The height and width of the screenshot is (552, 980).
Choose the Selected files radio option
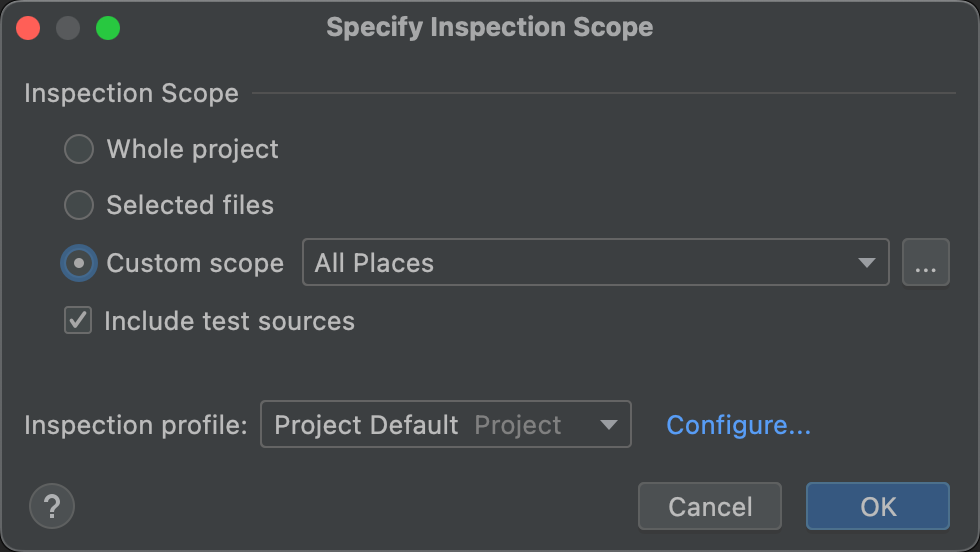pos(78,206)
